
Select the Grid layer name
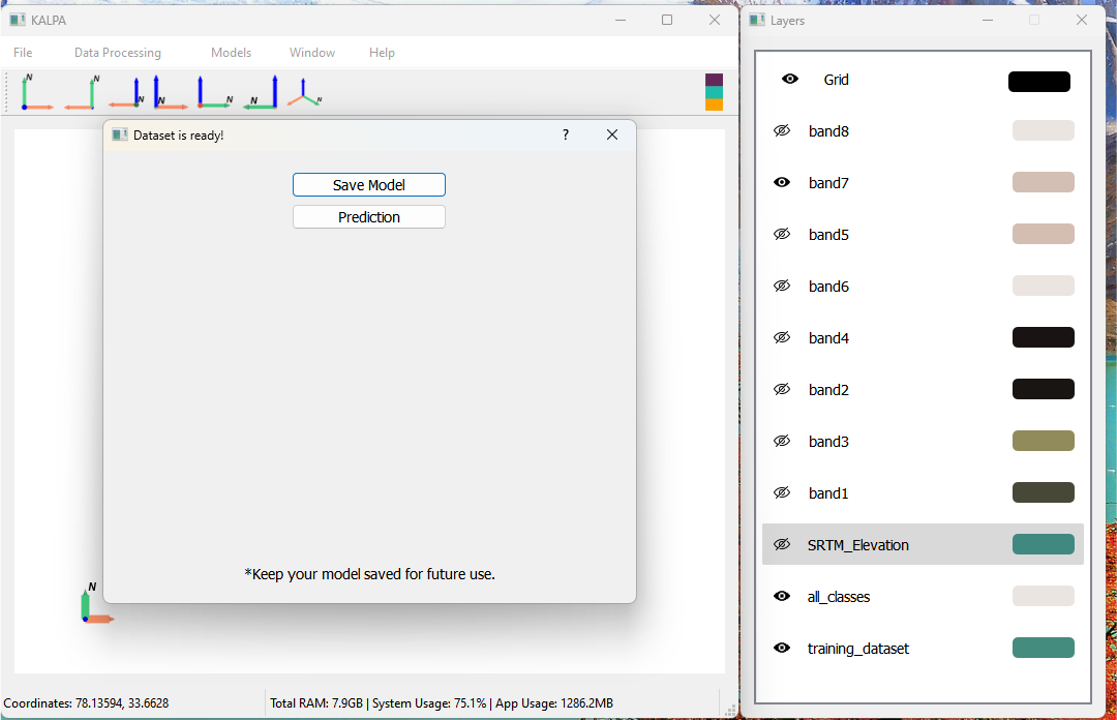(836, 80)
